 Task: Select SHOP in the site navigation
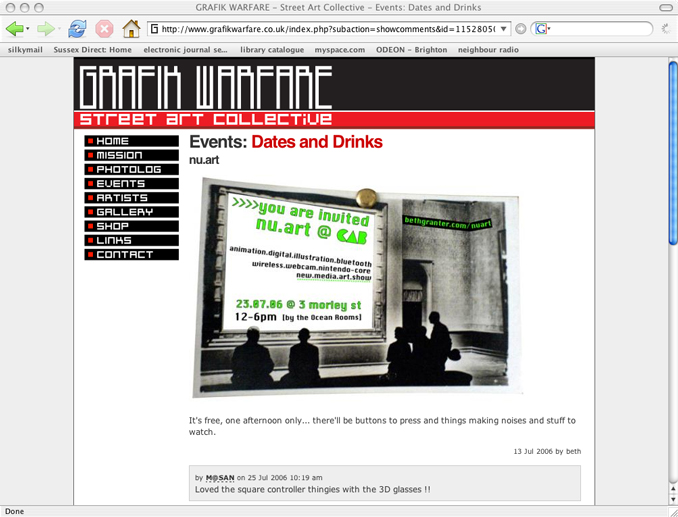(x=131, y=226)
